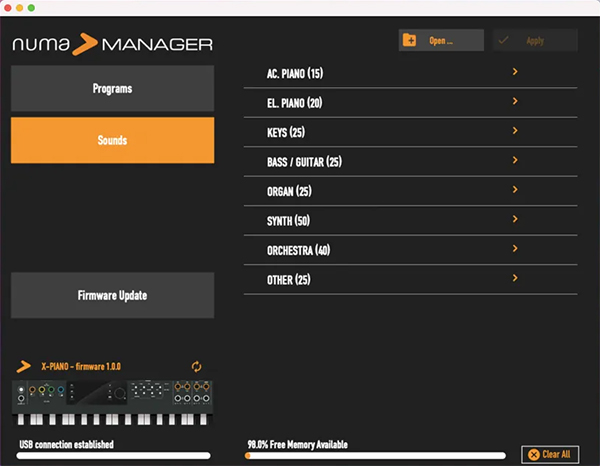600x466 pixels.
Task: Click X-PIANO - firmware 1.0.0 text
Action: click(81, 367)
